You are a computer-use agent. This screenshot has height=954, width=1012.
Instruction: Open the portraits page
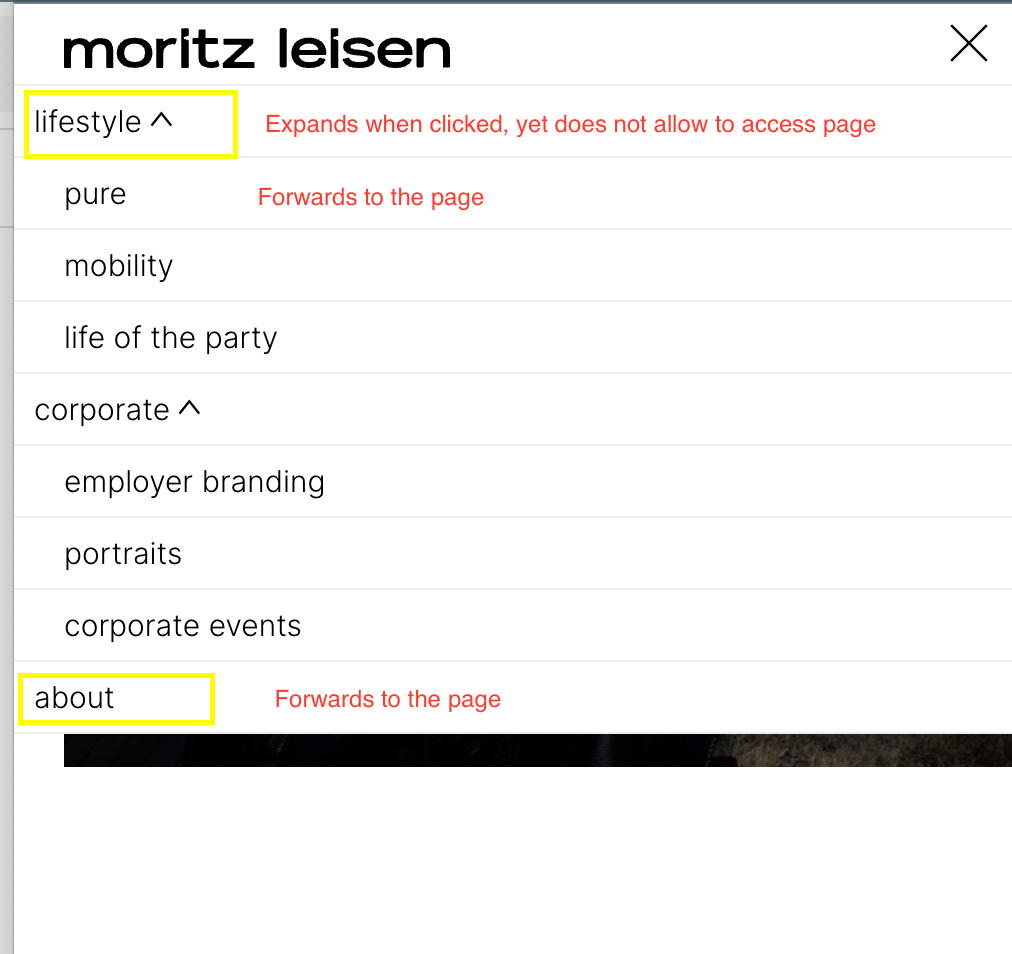pos(123,554)
